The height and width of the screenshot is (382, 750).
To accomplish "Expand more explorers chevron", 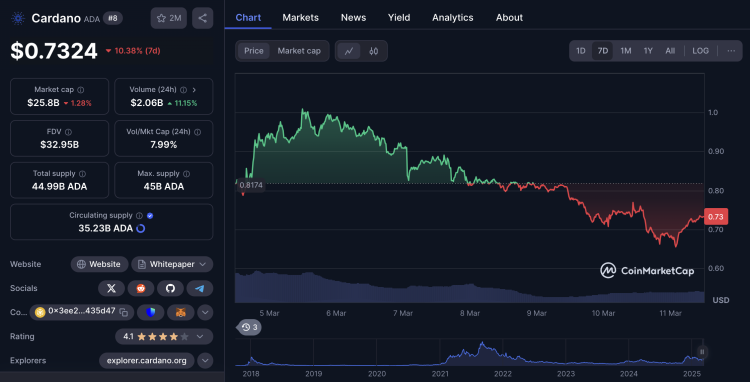I will [x=205, y=360].
